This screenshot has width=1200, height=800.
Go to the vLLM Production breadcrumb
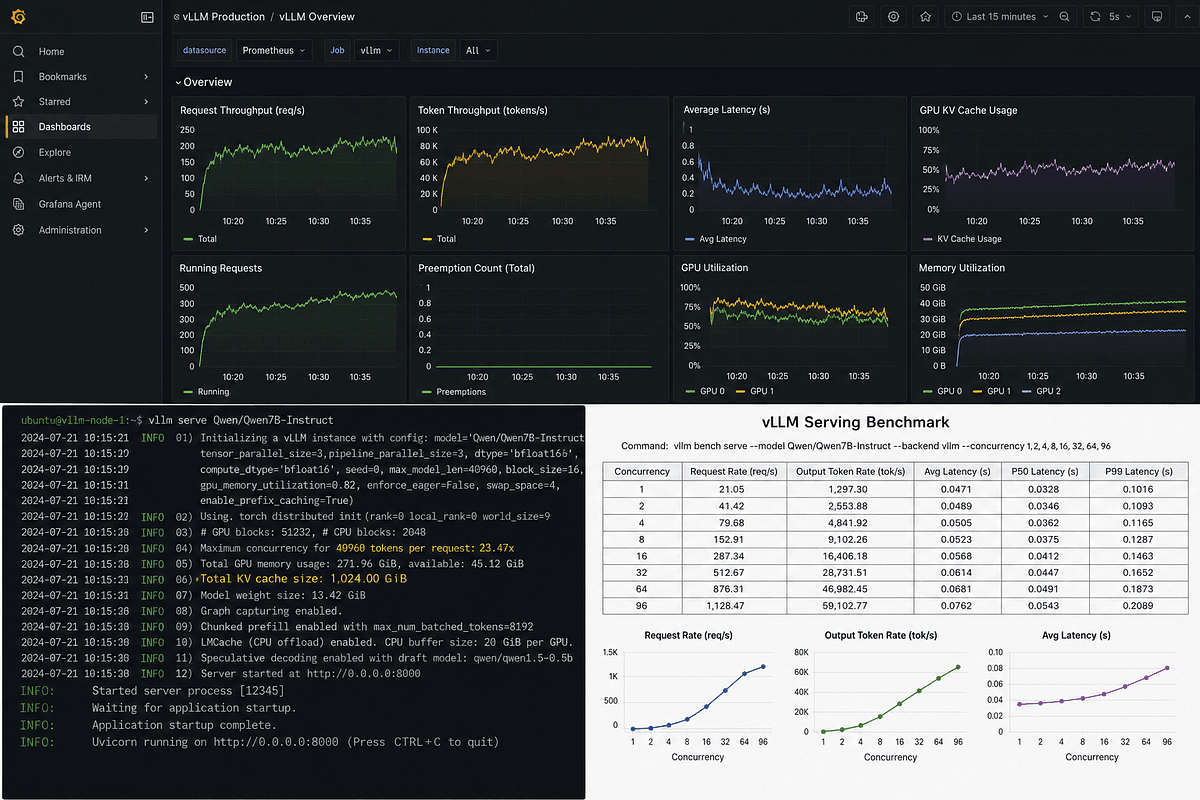tap(224, 17)
